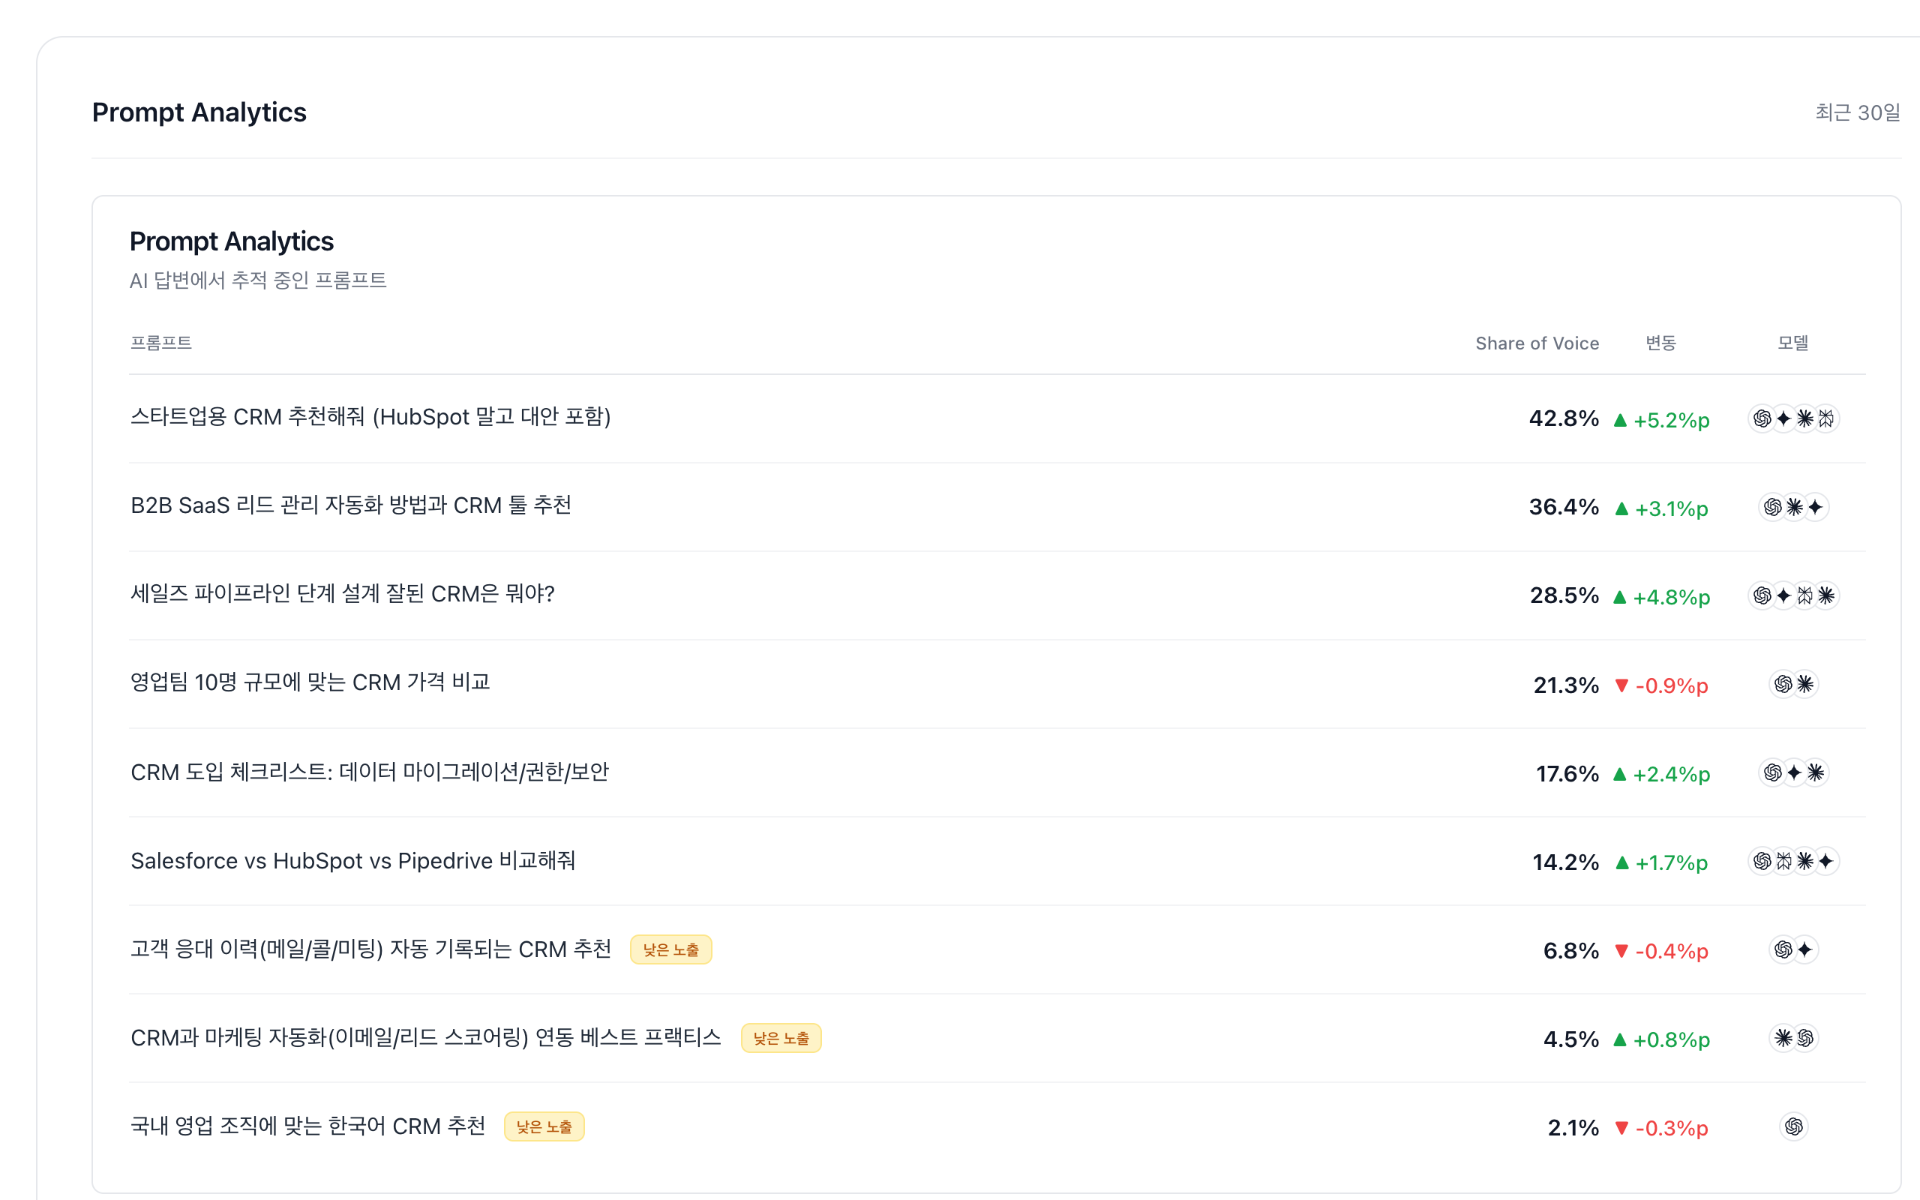The width and height of the screenshot is (1920, 1200).
Task: Click the ChatGPT icon in the 2.1% row
Action: coord(1794,1127)
